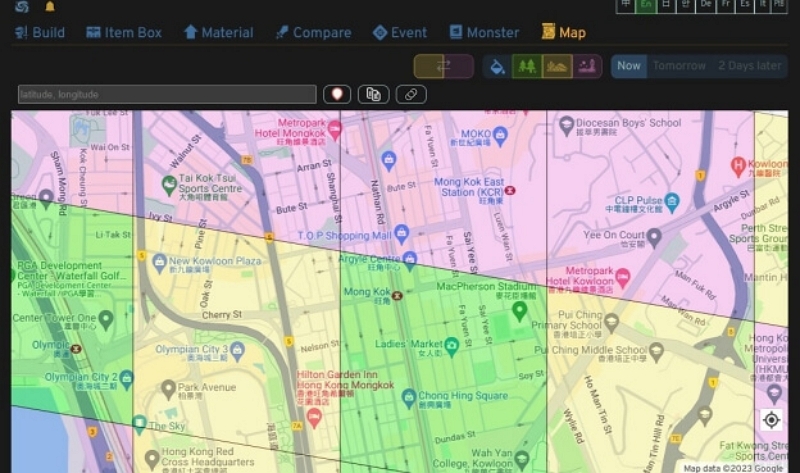The image size is (800, 473).
Task: Click the copy coordinates icon button
Action: tap(373, 94)
